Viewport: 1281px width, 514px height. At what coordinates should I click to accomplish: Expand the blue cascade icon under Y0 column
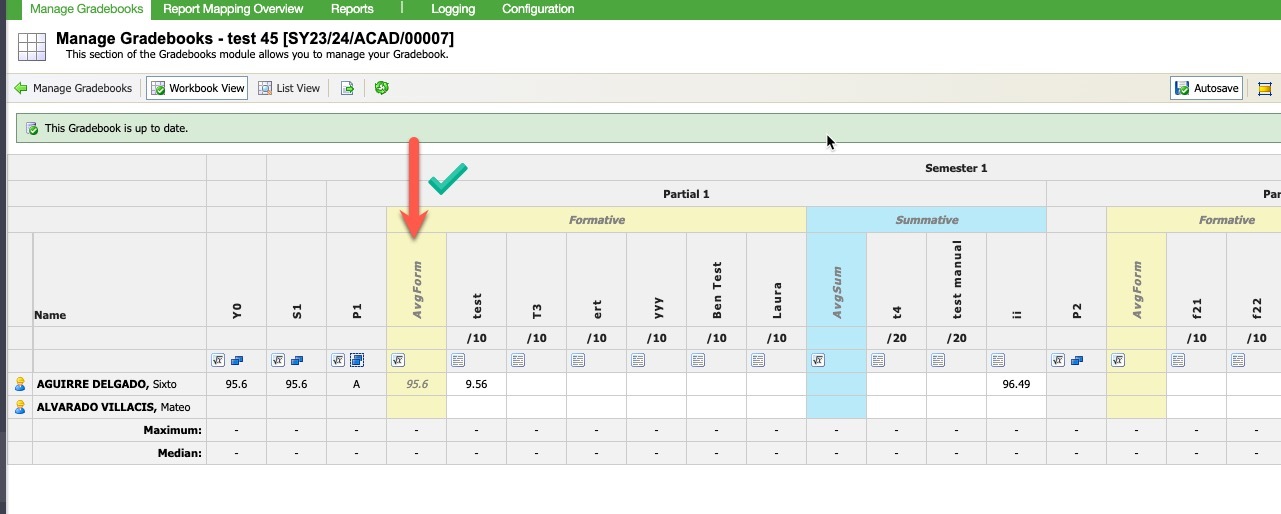pos(237,360)
